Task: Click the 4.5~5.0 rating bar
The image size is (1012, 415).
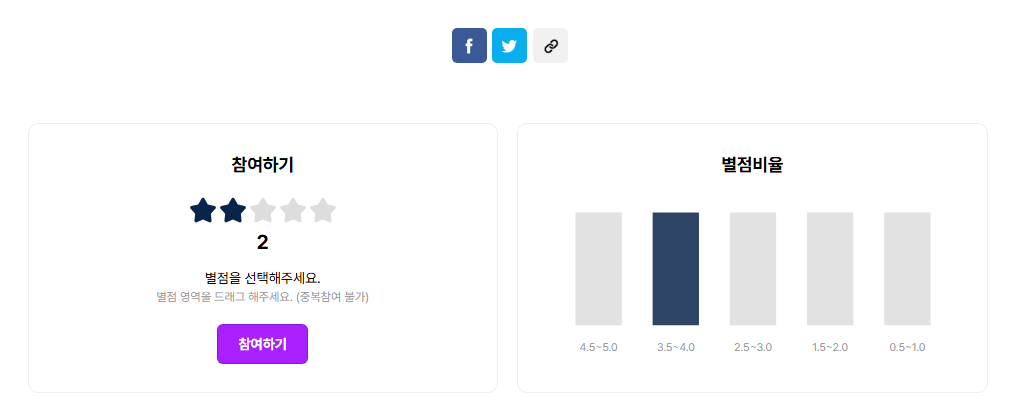Action: pyautogui.click(x=598, y=268)
